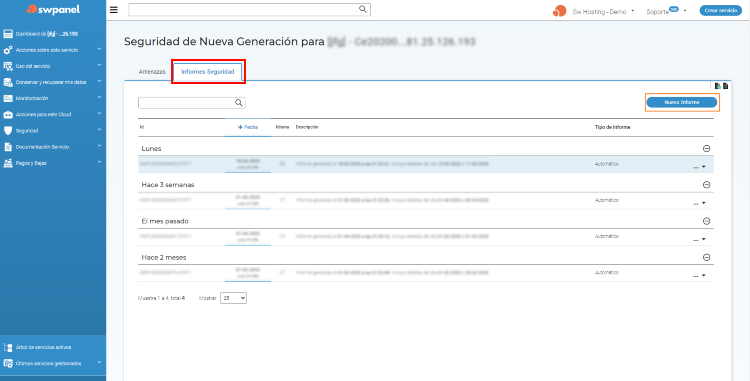
Task: Click the Últimos servicios gestionados icon
Action: pos(8,363)
